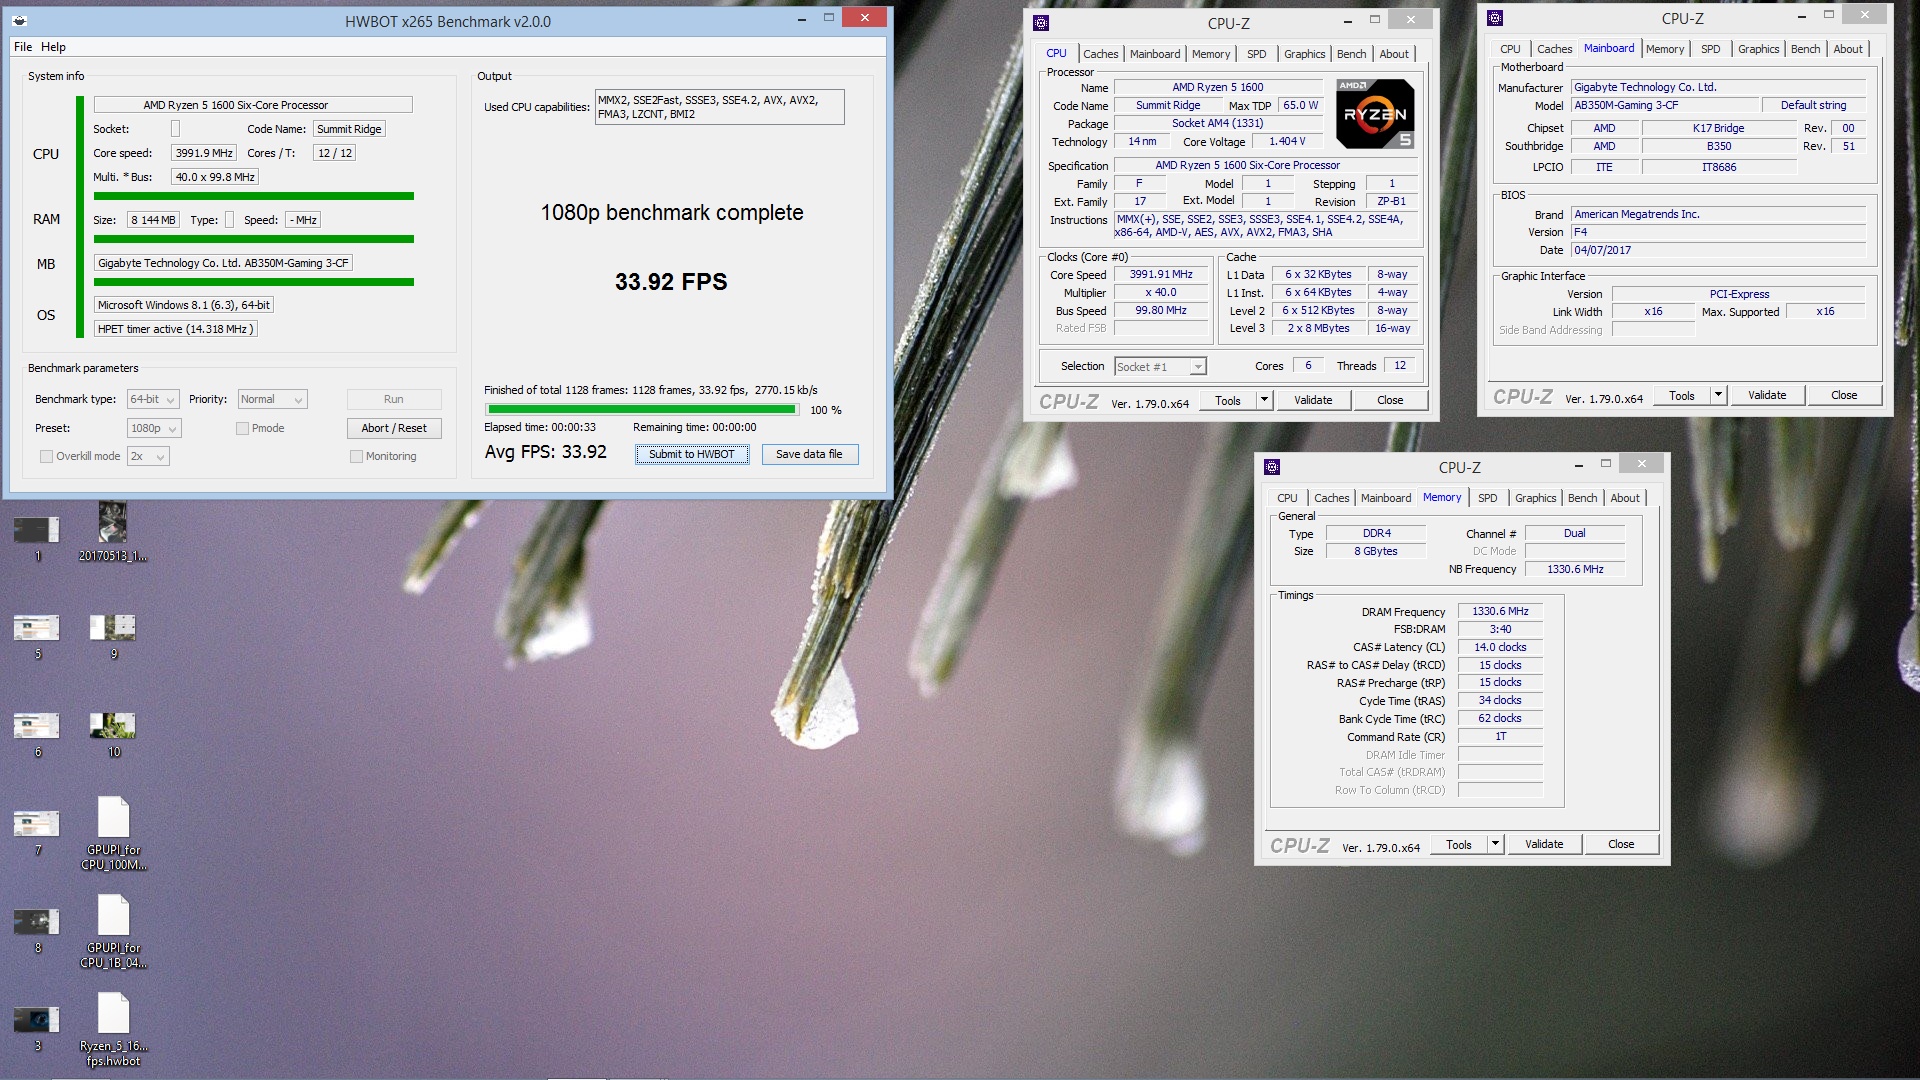Open the Overkill 2x multiplier dropdown
The image size is (1920, 1080).
[148, 456]
